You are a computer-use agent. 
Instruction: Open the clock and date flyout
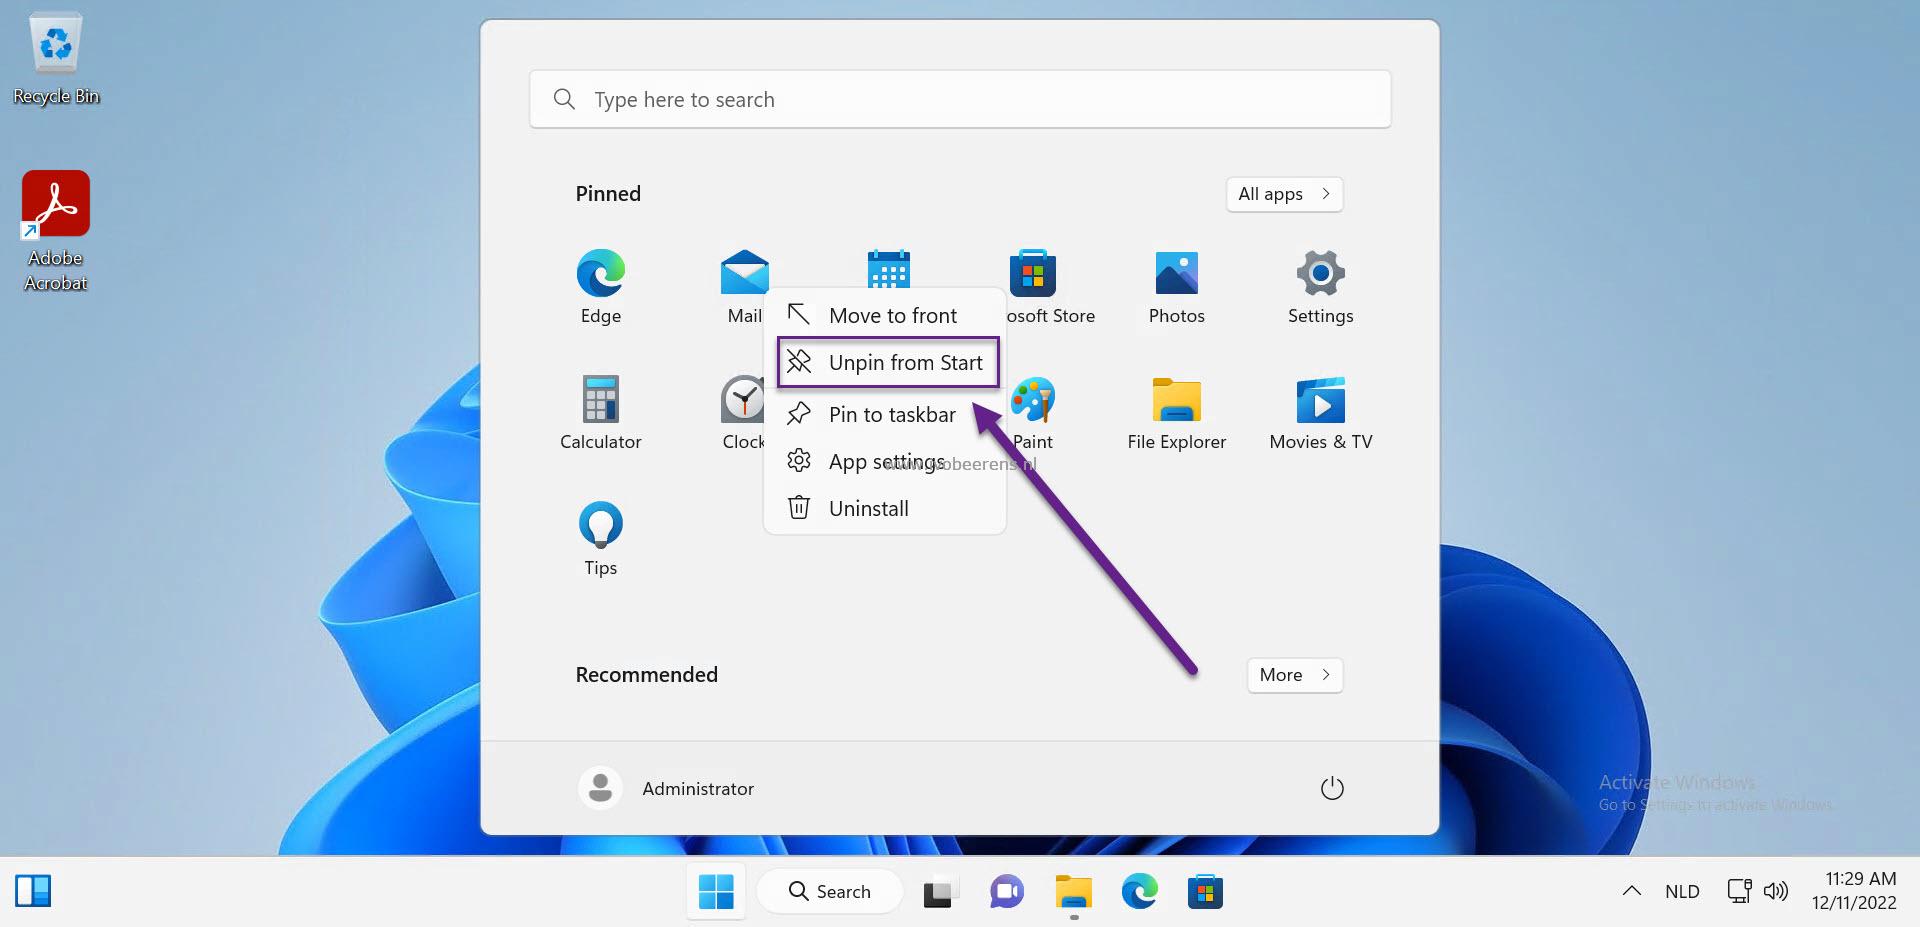click(x=1855, y=891)
